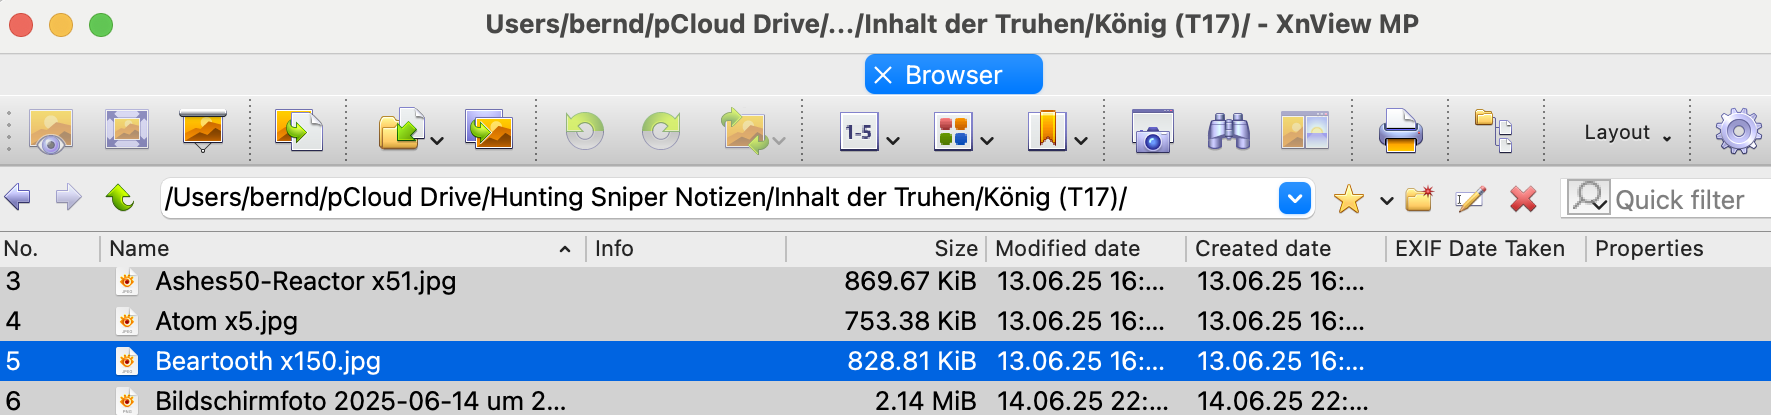The height and width of the screenshot is (415, 1771).
Task: Select the Atom x5.jpg file row
Action: [x=885, y=321]
